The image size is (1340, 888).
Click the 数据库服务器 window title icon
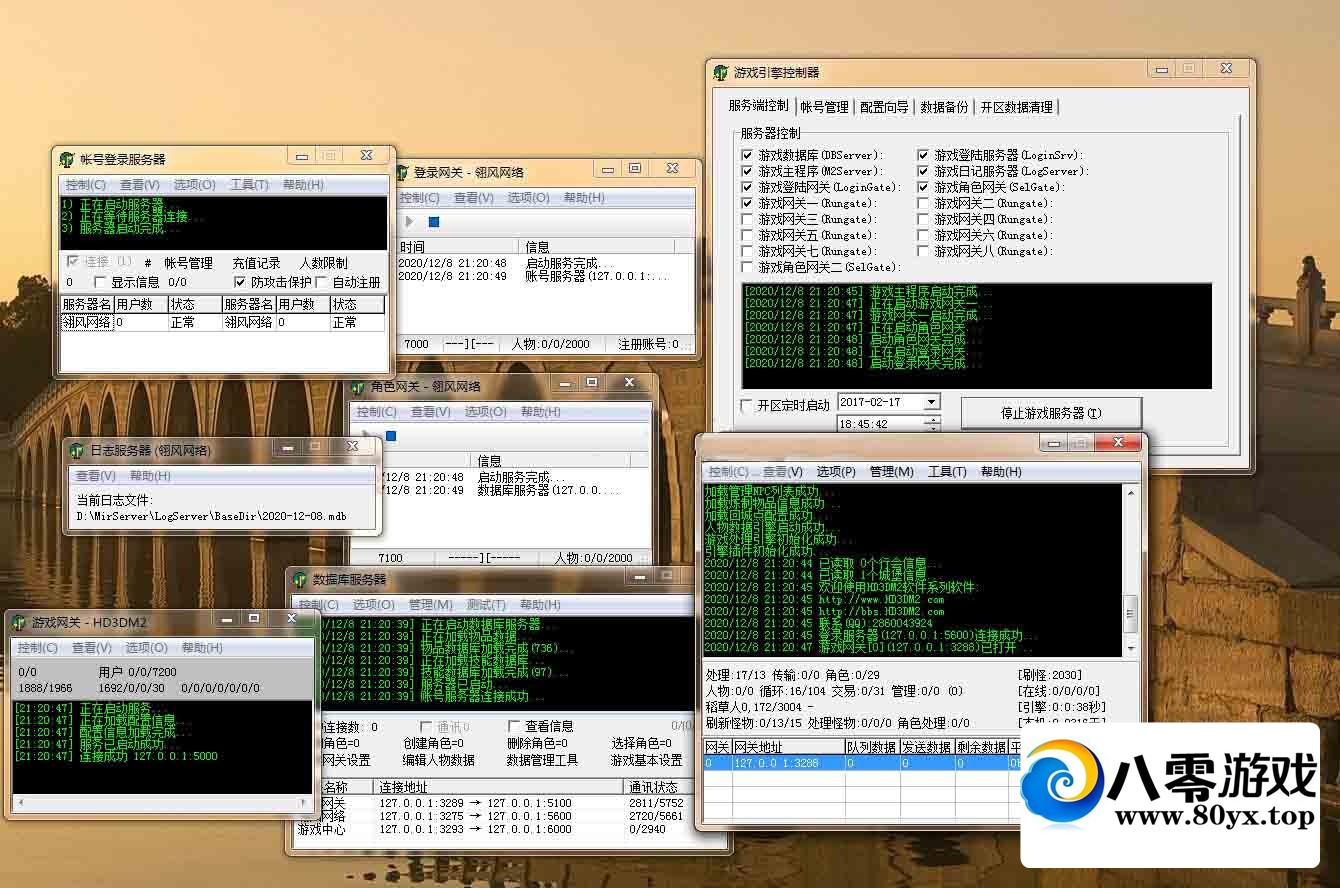coord(300,580)
